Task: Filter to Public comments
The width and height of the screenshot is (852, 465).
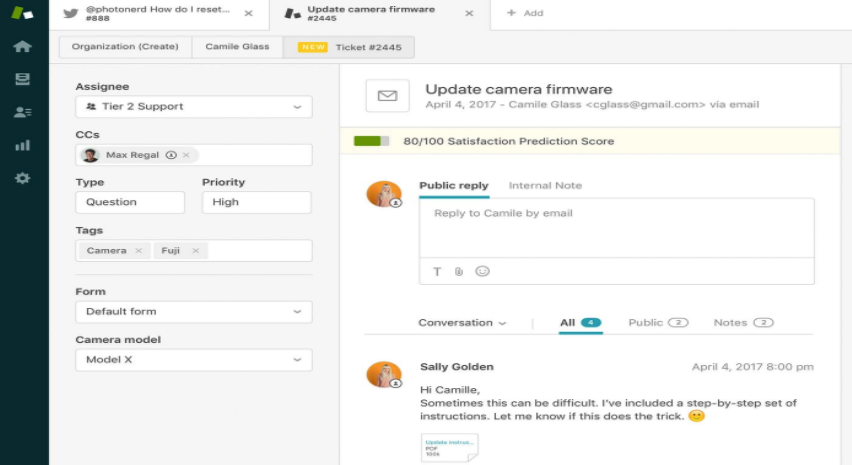Action: click(x=658, y=323)
